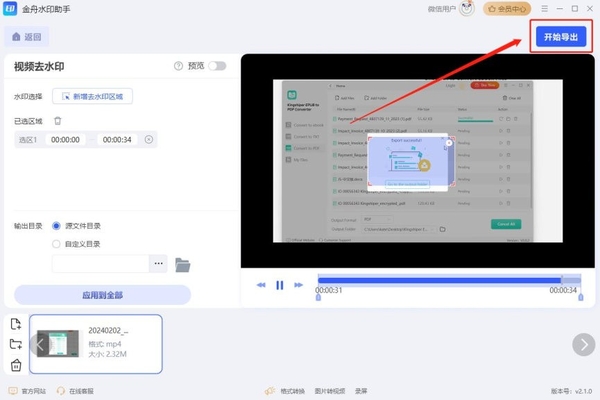Open the 录屏 screen recording link
The image size is (600, 400).
tap(361, 391)
